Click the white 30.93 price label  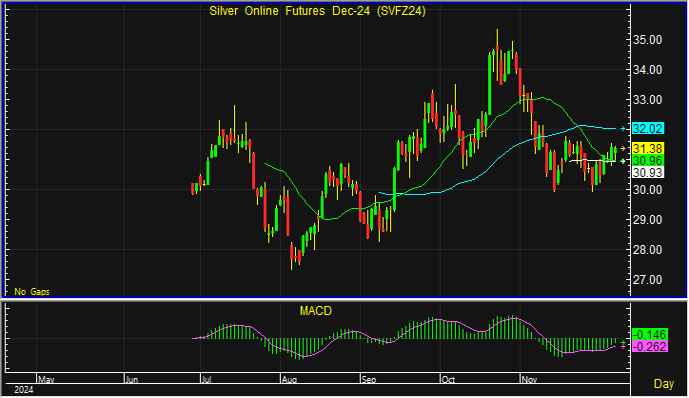point(648,173)
